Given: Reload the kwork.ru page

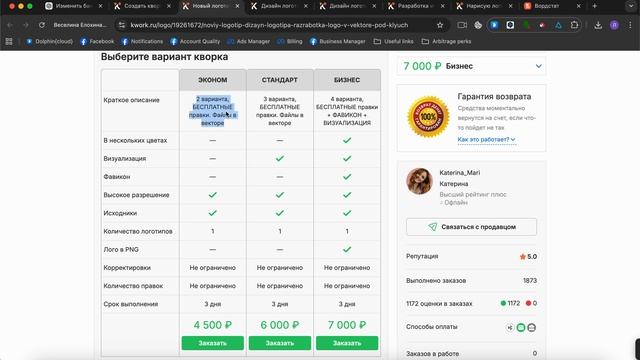Looking at the screenshot, I should coord(42,25).
